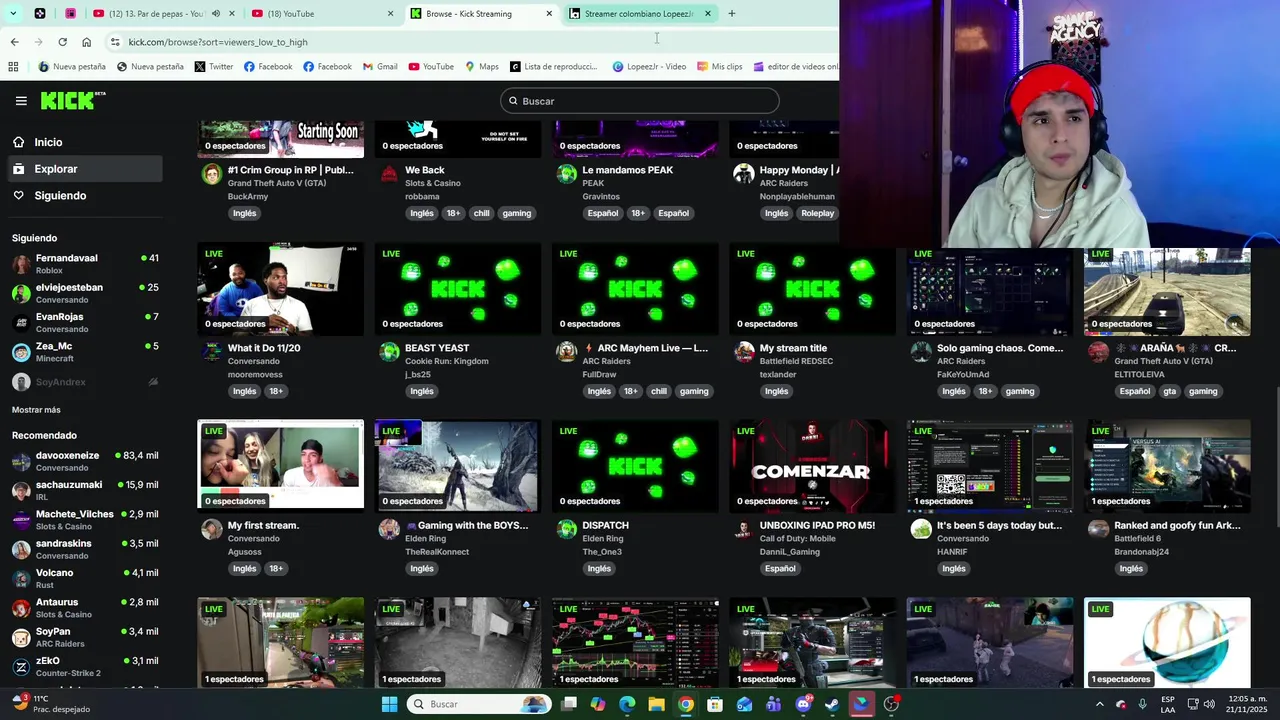The image size is (1280, 720).
Task: Focus the Kick Buscar search field
Action: (640, 101)
